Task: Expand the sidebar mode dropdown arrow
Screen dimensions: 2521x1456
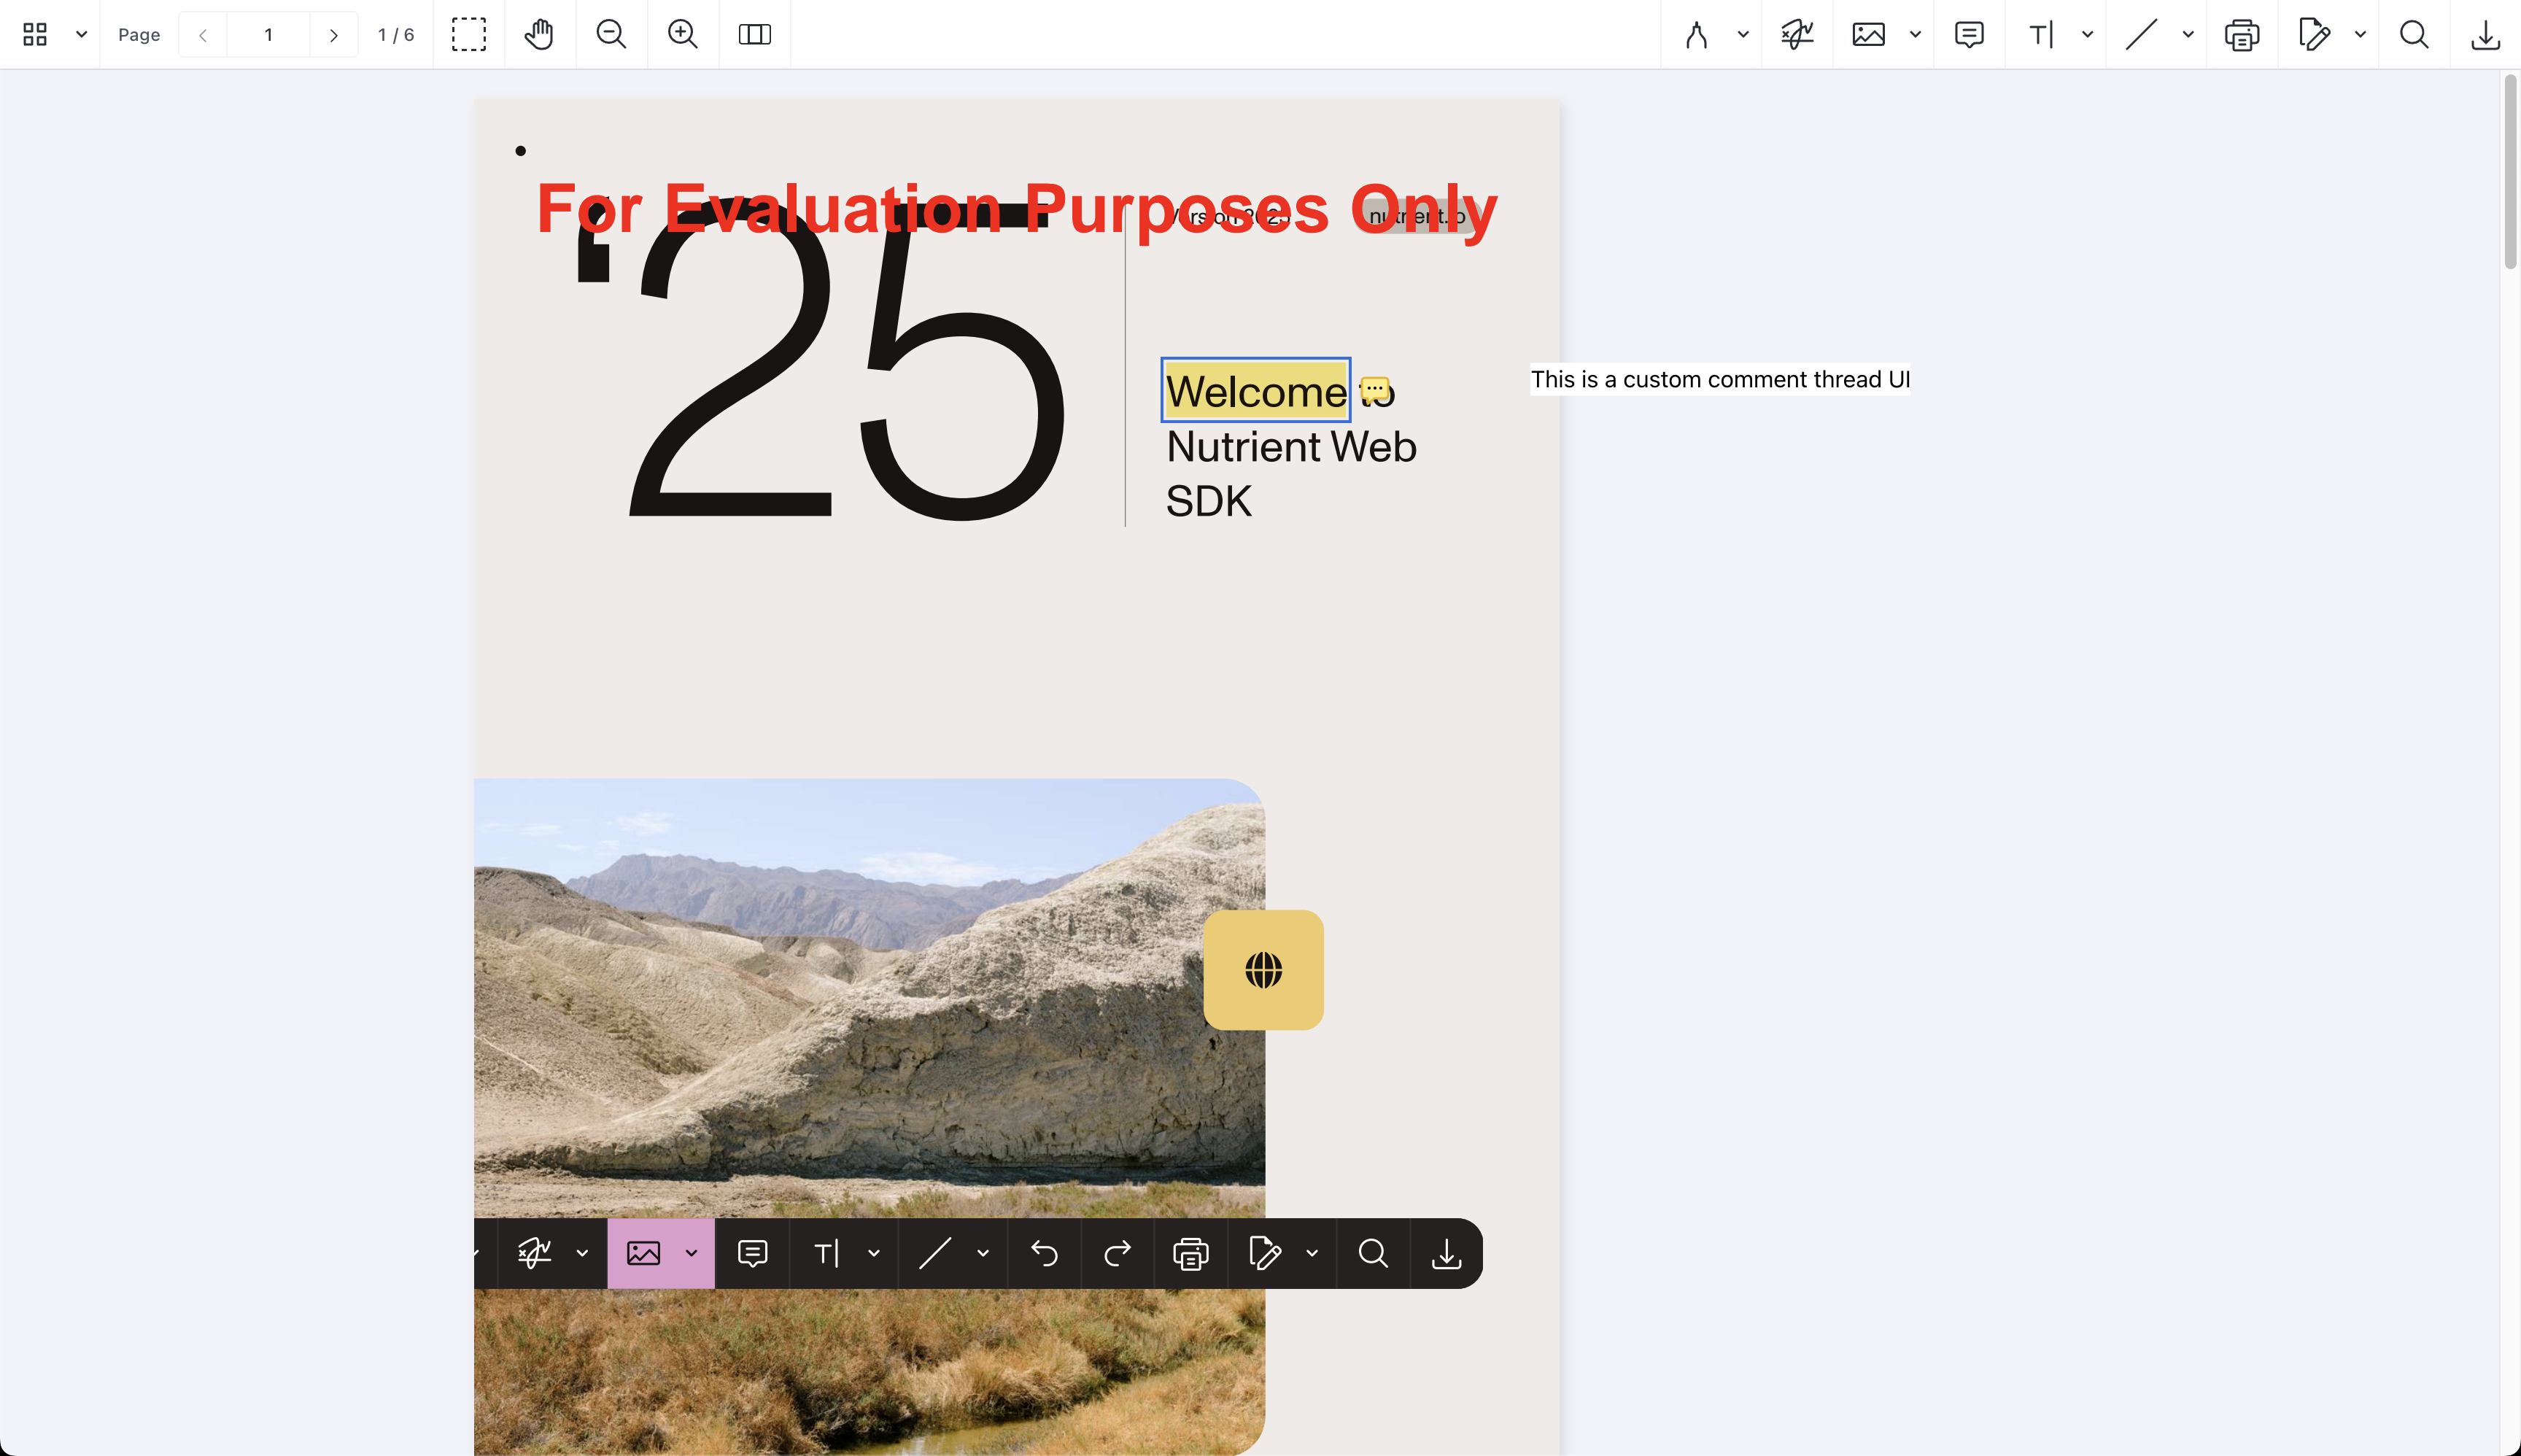Action: click(x=81, y=35)
